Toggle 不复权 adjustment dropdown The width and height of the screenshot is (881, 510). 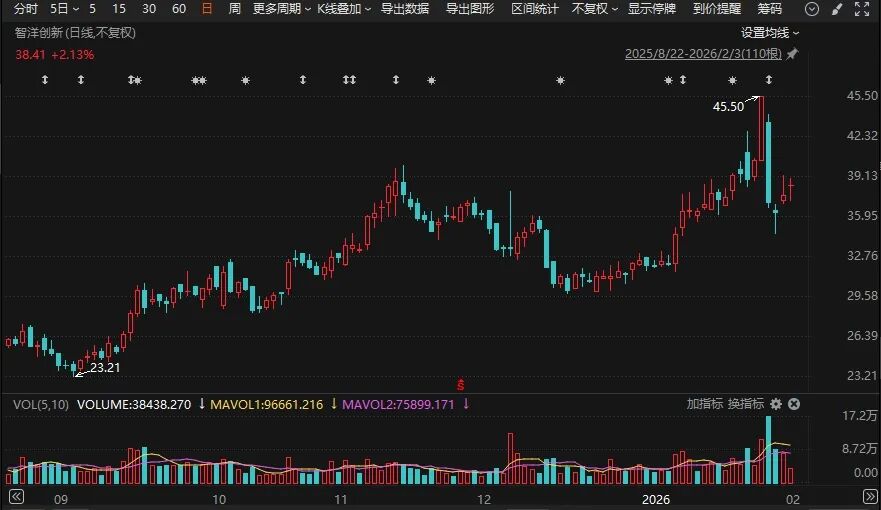point(595,9)
